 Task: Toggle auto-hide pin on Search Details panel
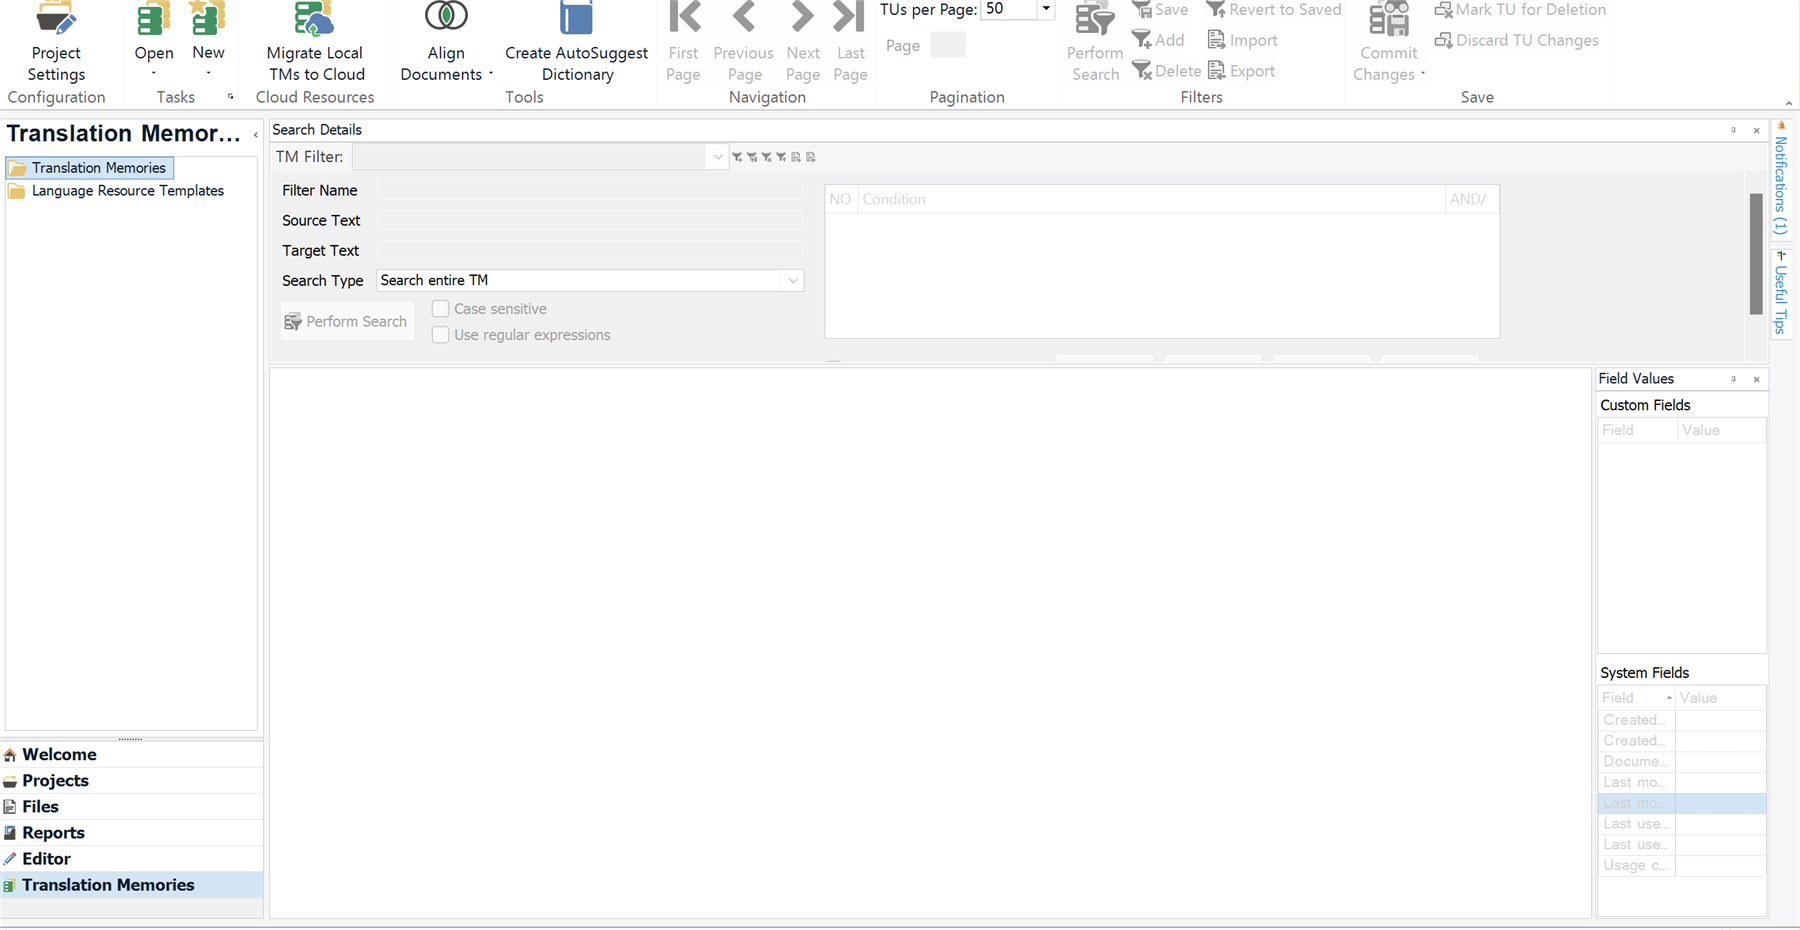[x=1734, y=130]
